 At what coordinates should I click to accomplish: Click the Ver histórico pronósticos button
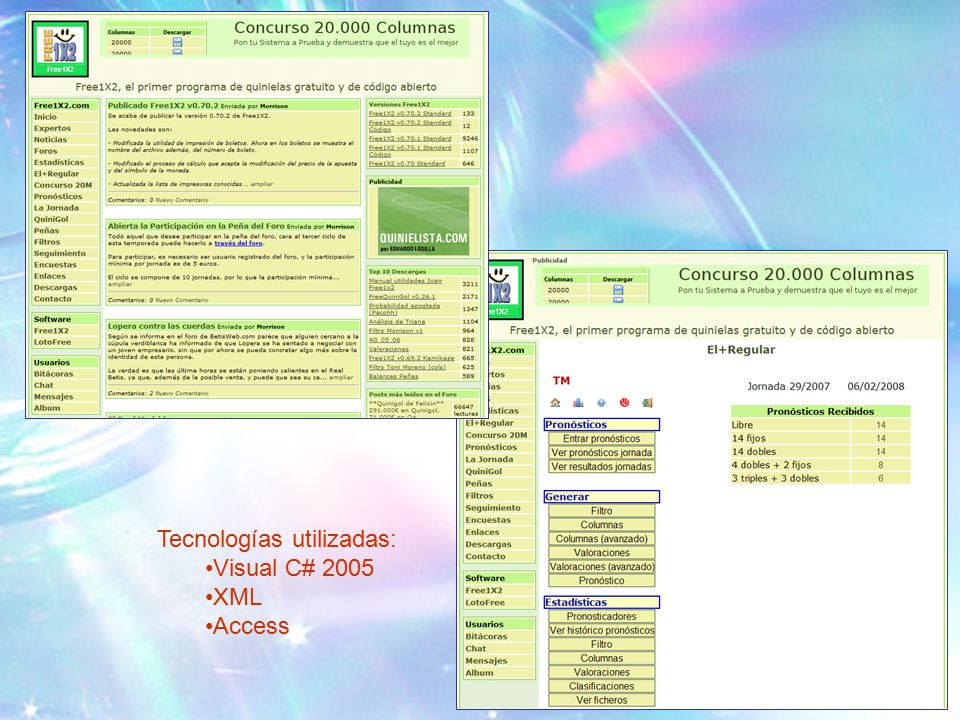[x=601, y=631]
